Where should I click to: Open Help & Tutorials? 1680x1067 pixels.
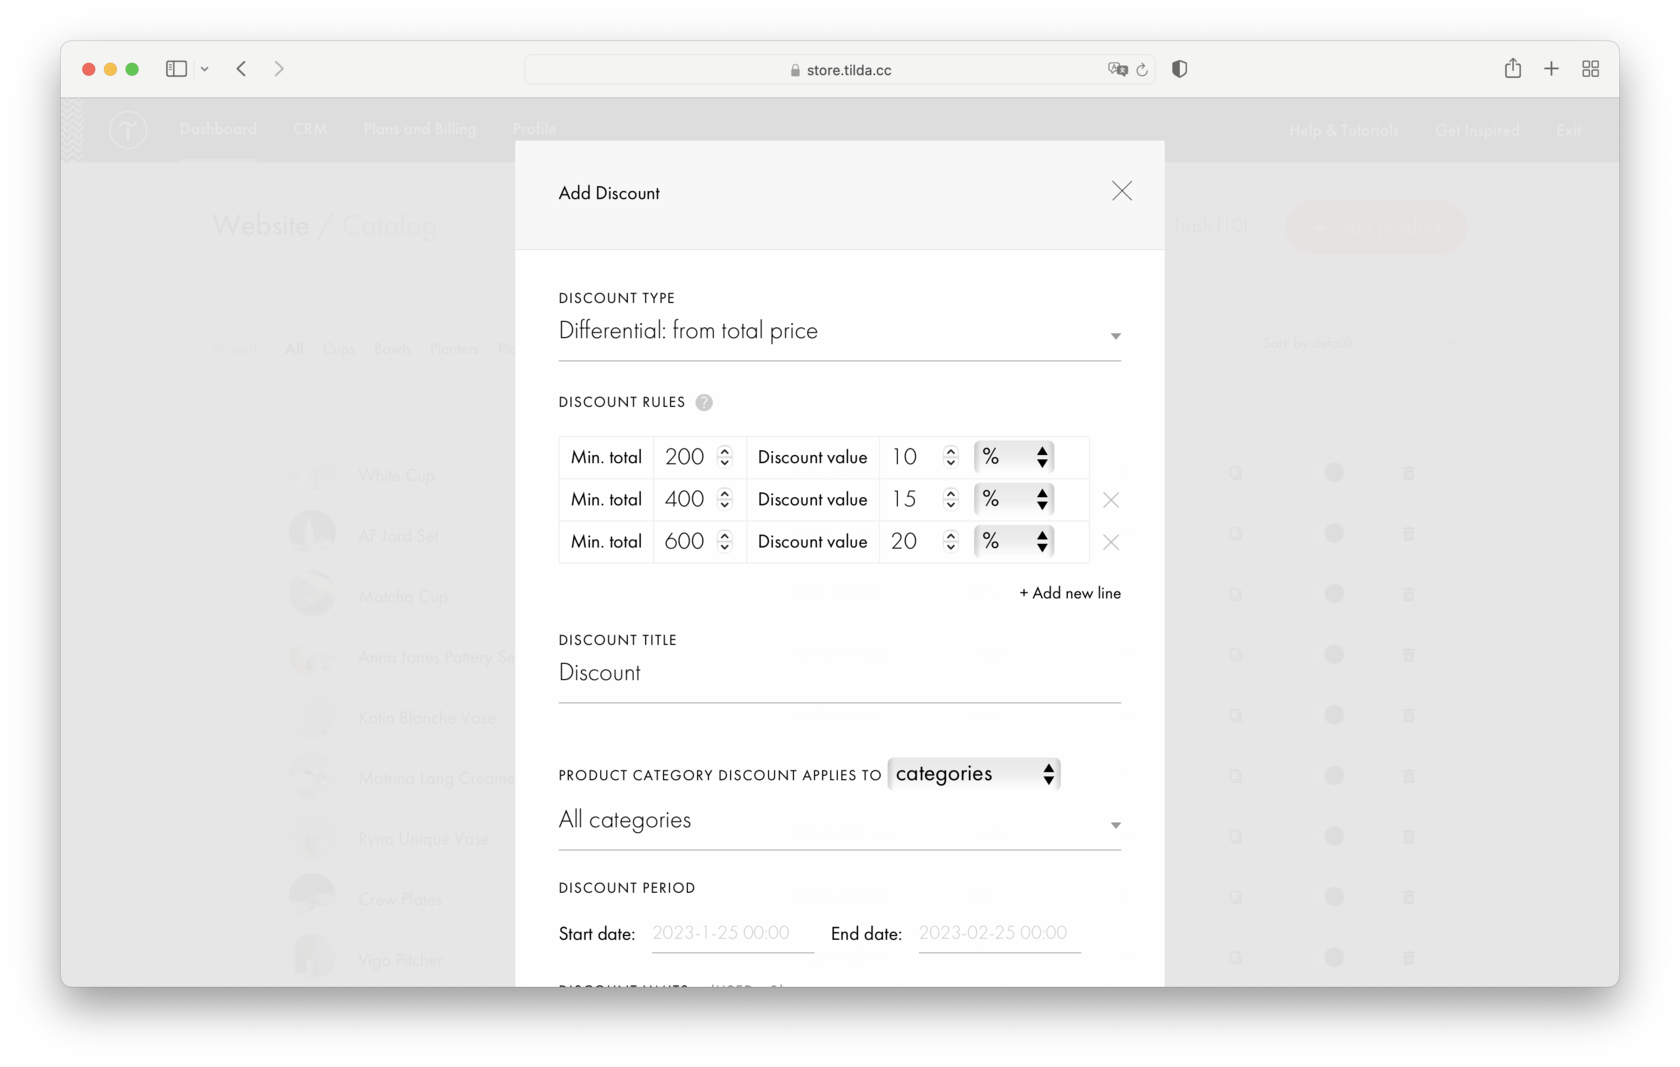[1343, 130]
